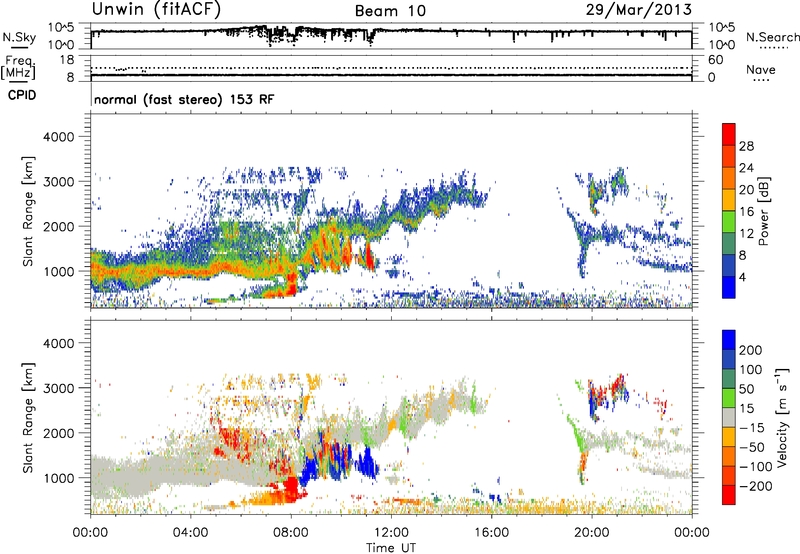Viewport: 800px width, 554px height.
Task: Pick the red top segment of Power color bar
Action: coord(729,134)
